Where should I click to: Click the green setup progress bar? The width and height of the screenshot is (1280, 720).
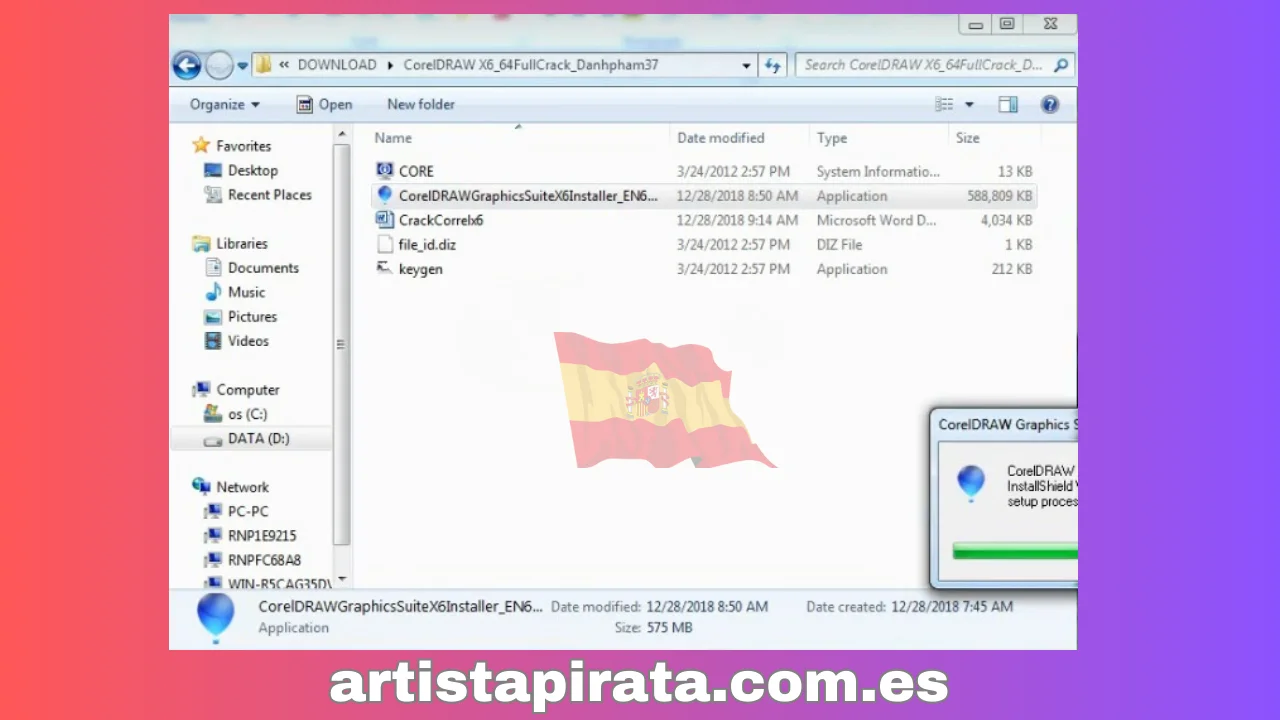[x=1014, y=551]
